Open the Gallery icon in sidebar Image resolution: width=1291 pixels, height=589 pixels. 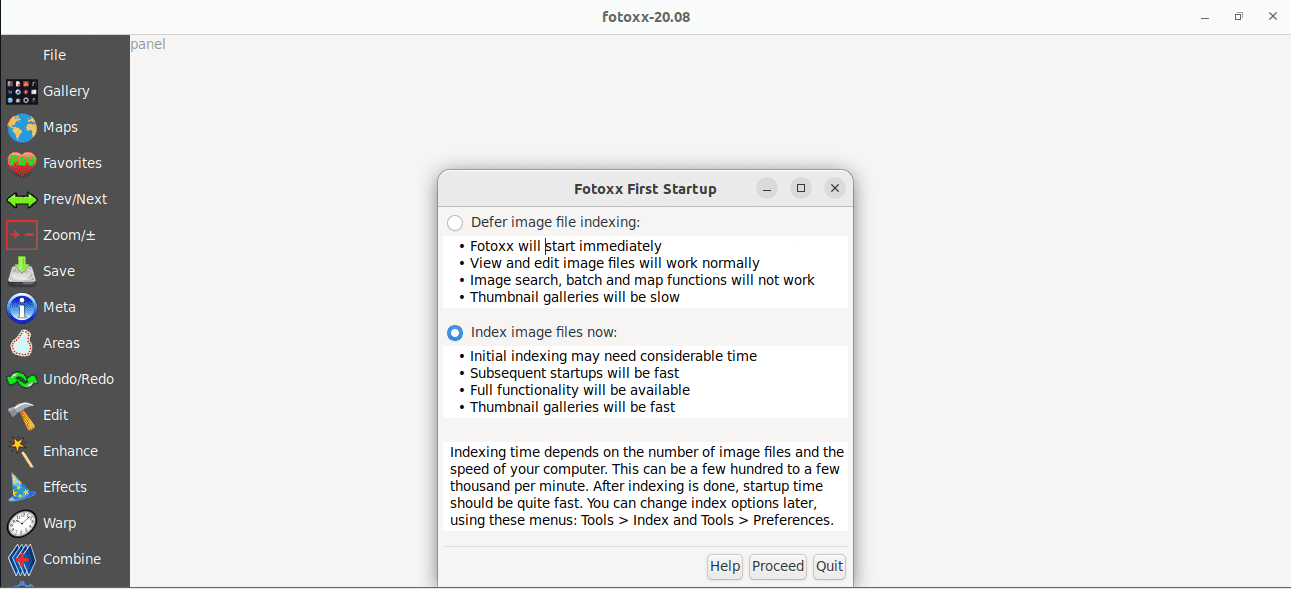tap(22, 91)
